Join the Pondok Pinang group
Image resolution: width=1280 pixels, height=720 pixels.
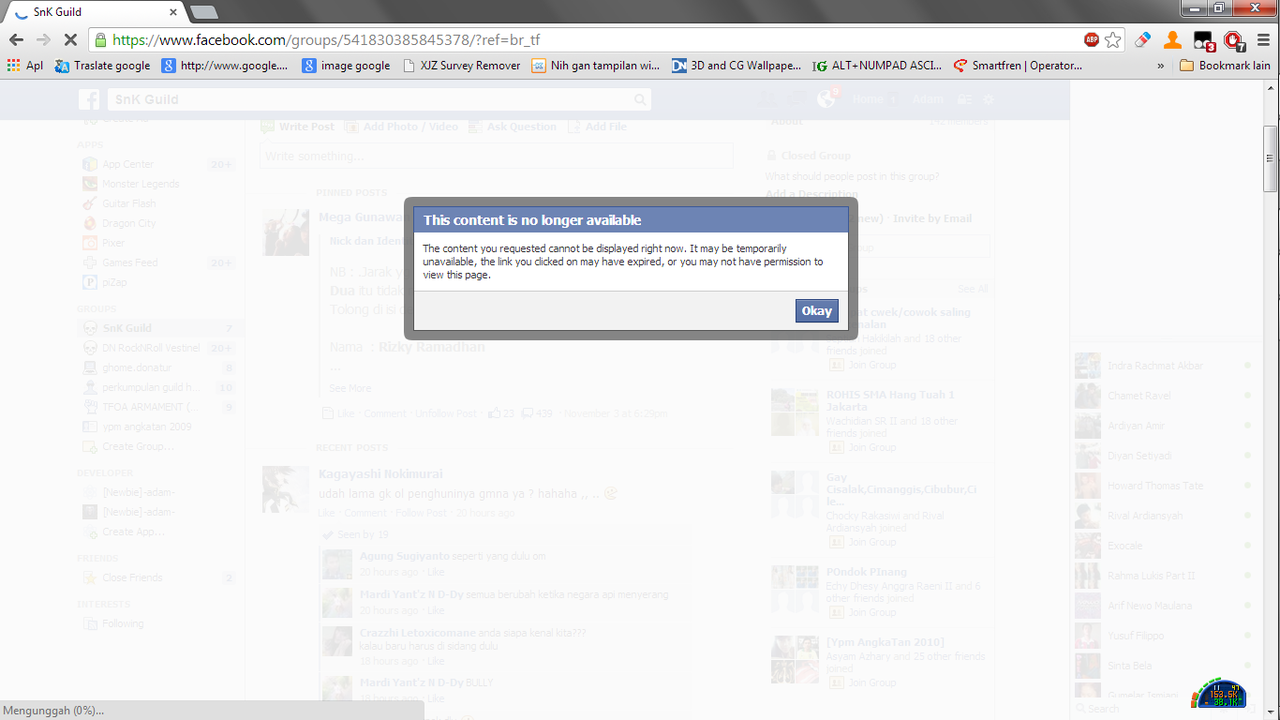864,612
